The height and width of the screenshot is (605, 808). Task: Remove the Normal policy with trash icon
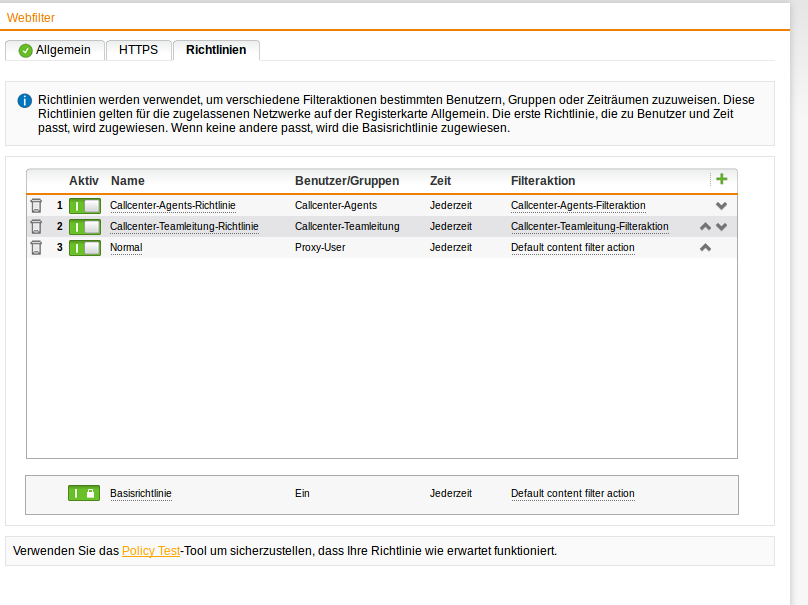point(36,247)
